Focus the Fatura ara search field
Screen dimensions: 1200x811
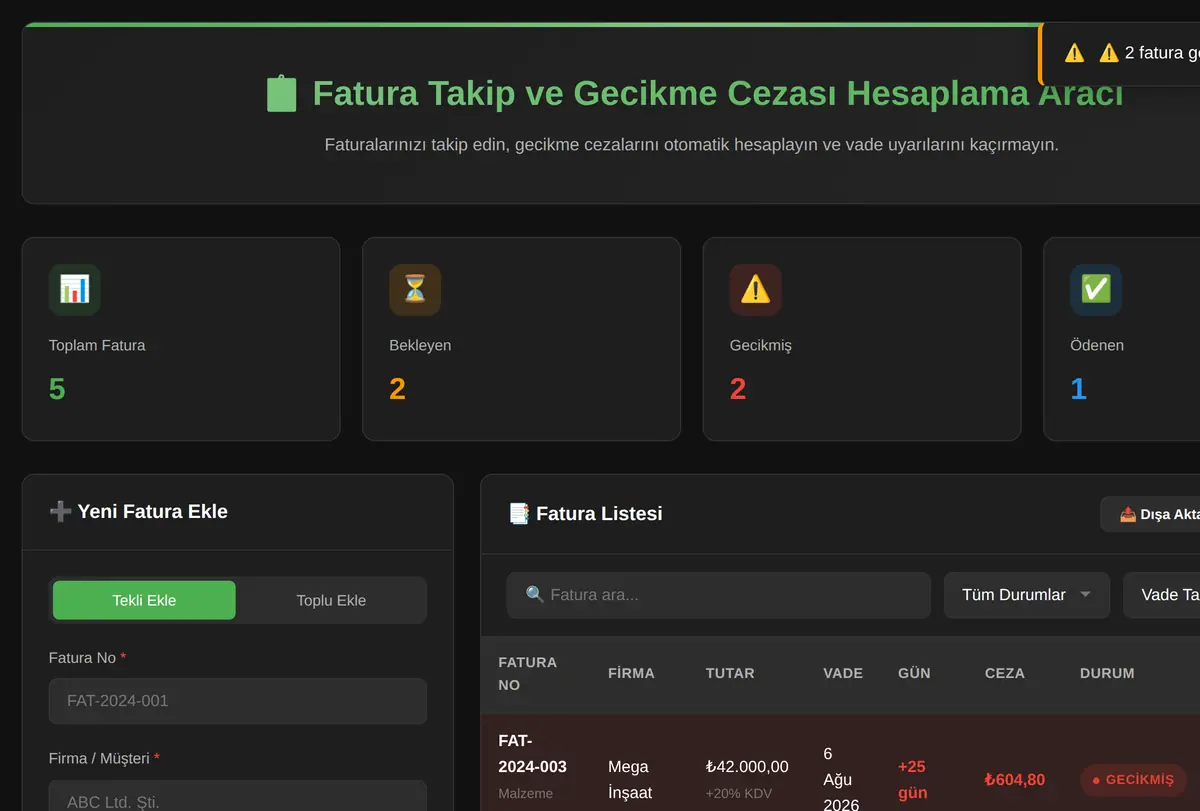[718, 595]
